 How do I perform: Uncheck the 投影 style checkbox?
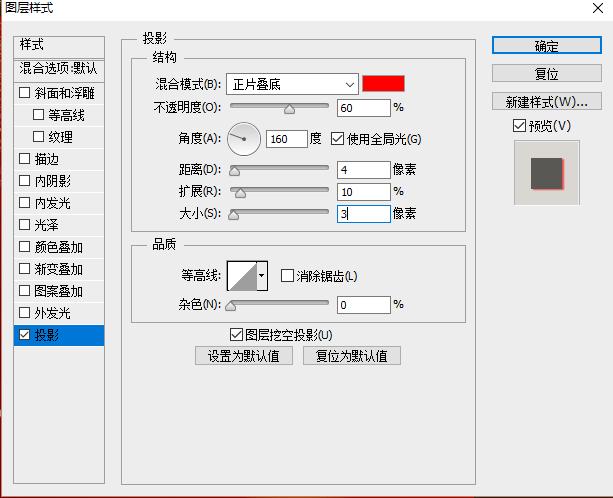25,335
